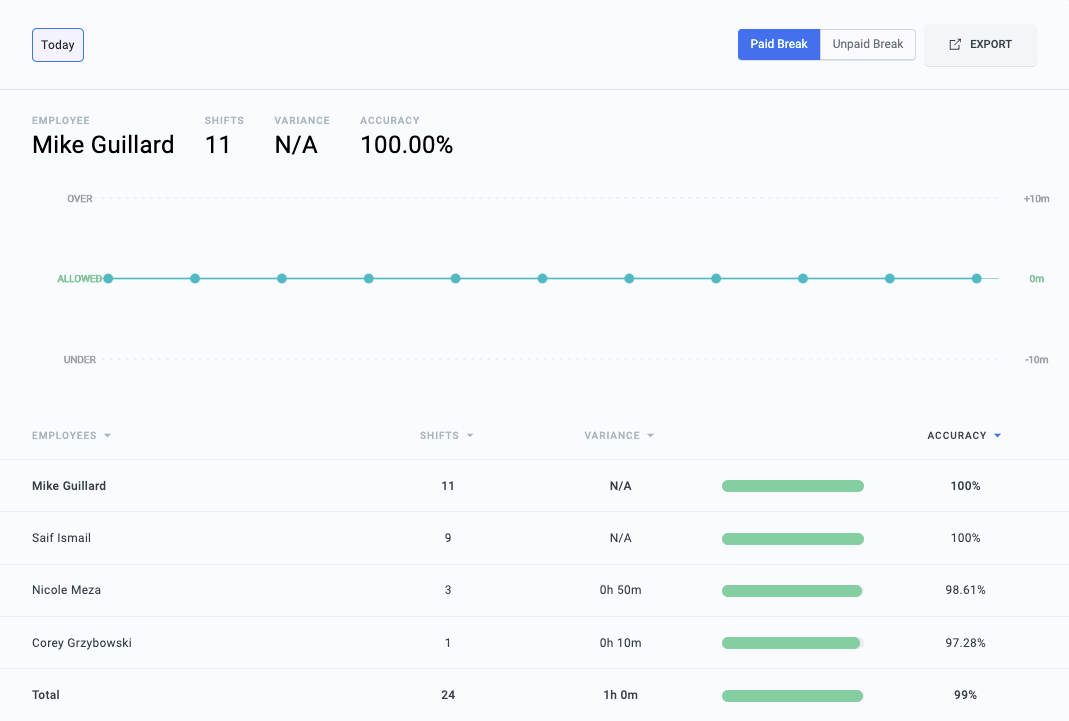The height and width of the screenshot is (721, 1069).
Task: Click first data point on chart
Action: [x=108, y=279]
